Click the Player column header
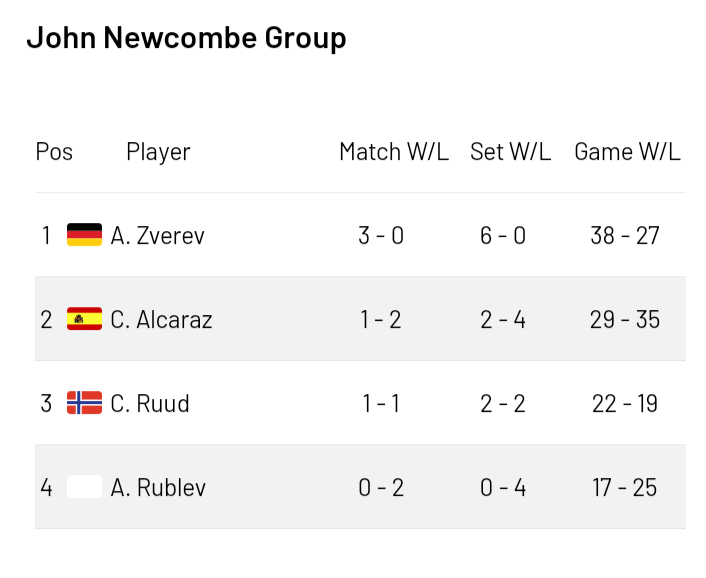 click(158, 152)
